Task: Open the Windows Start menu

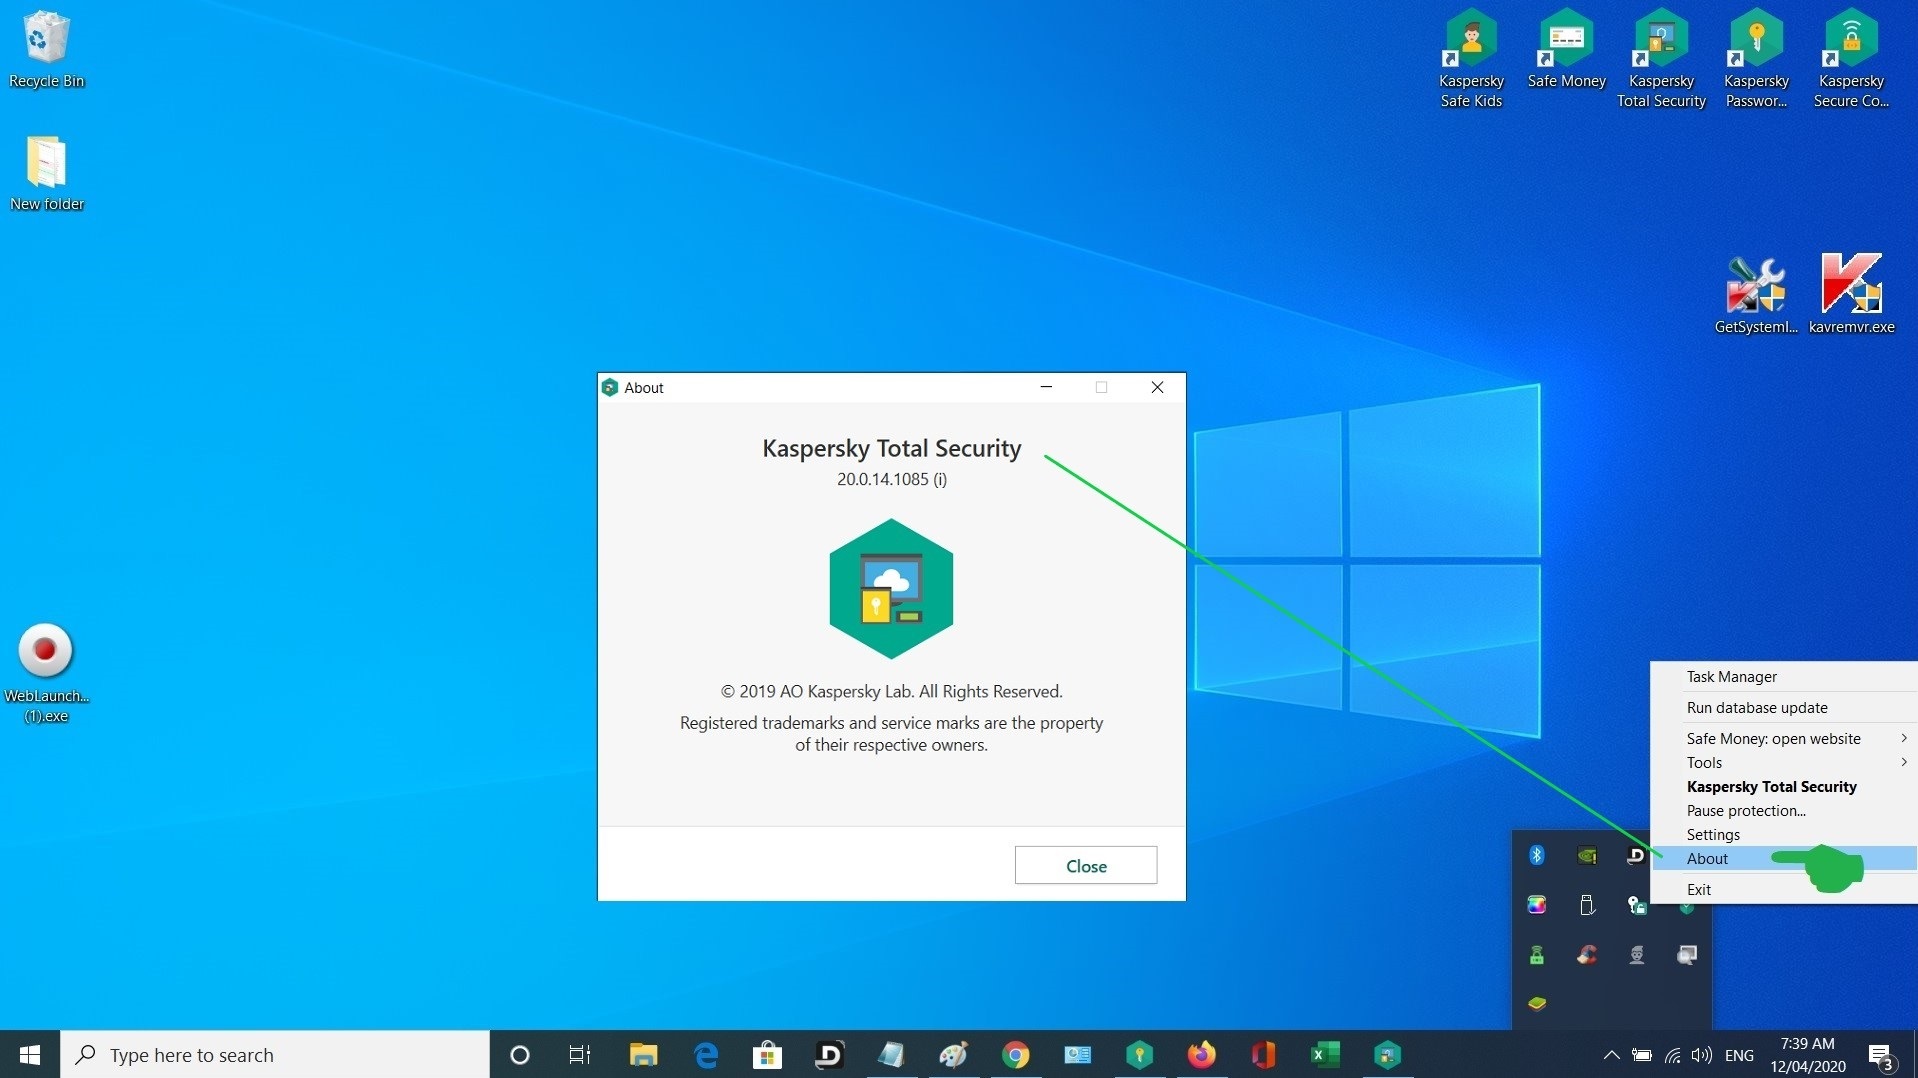Action: 30,1055
